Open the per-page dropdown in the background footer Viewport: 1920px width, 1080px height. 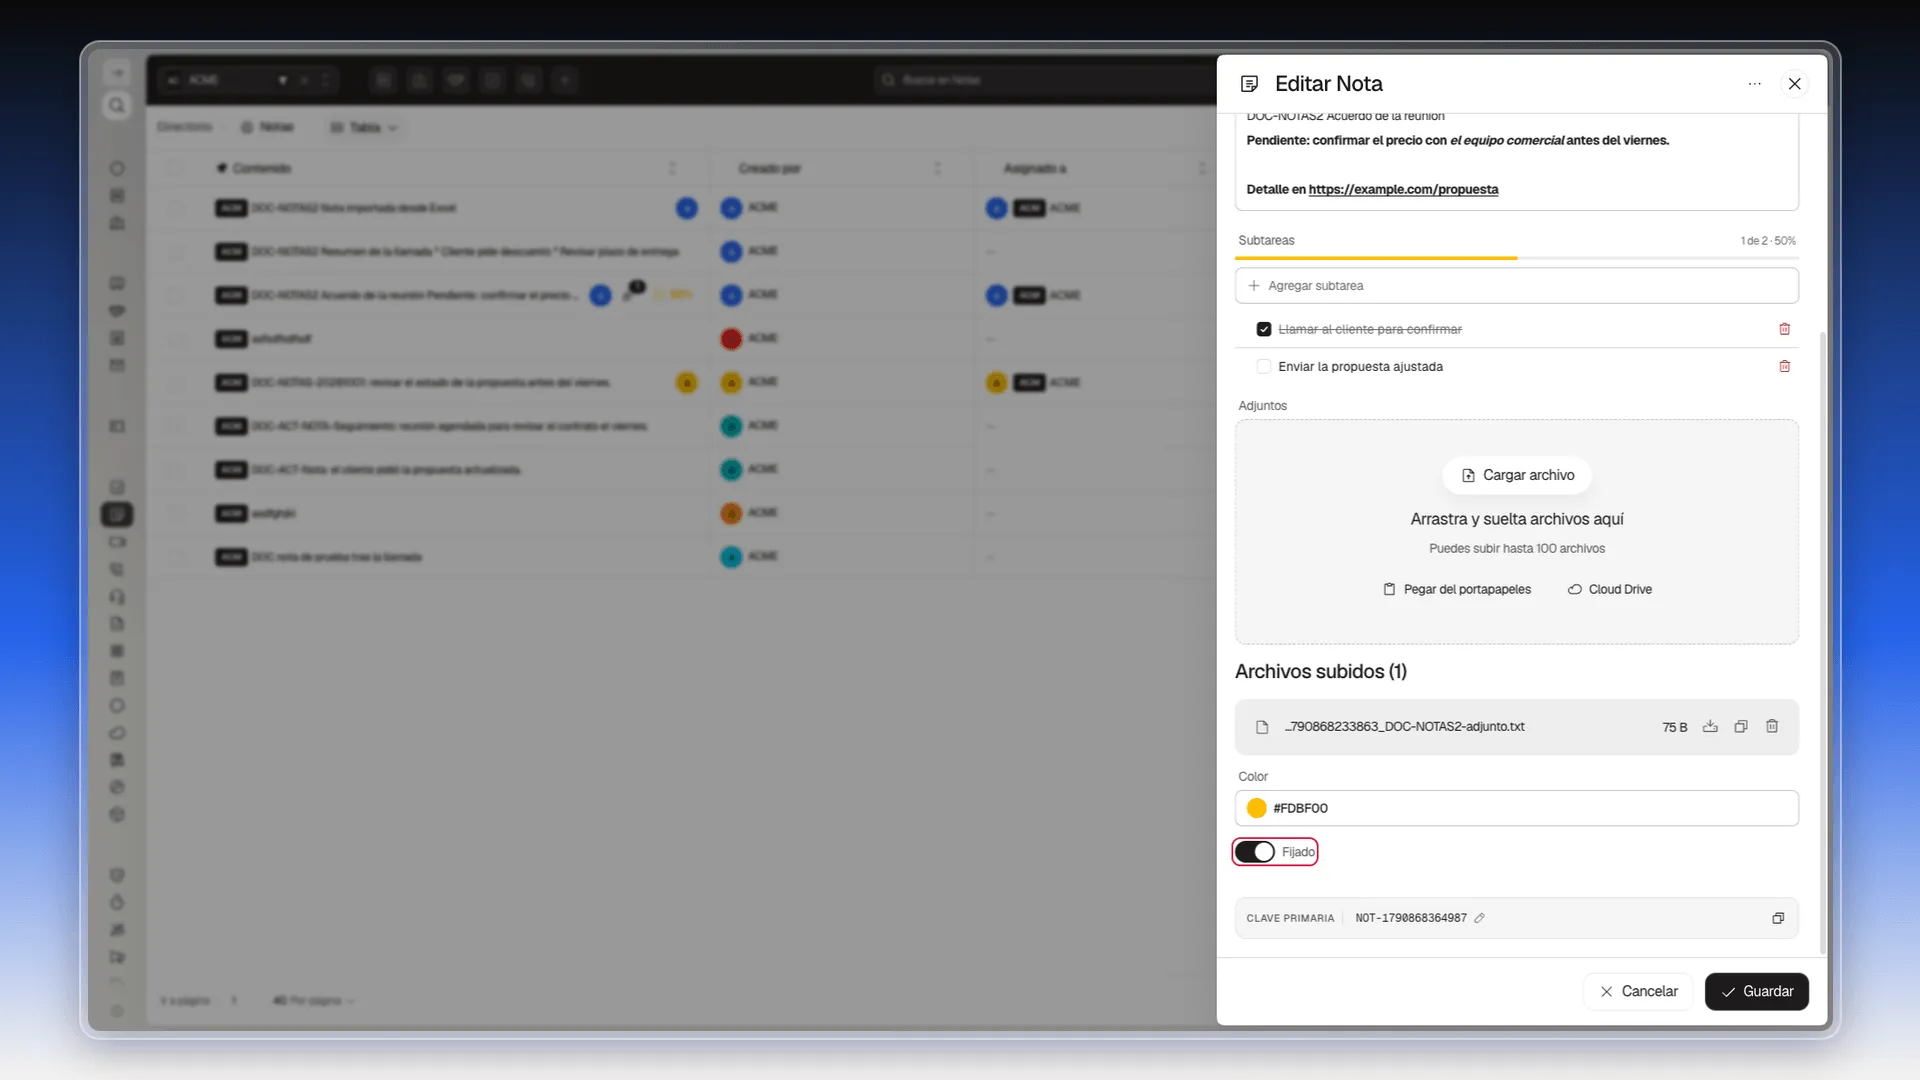click(x=314, y=1001)
